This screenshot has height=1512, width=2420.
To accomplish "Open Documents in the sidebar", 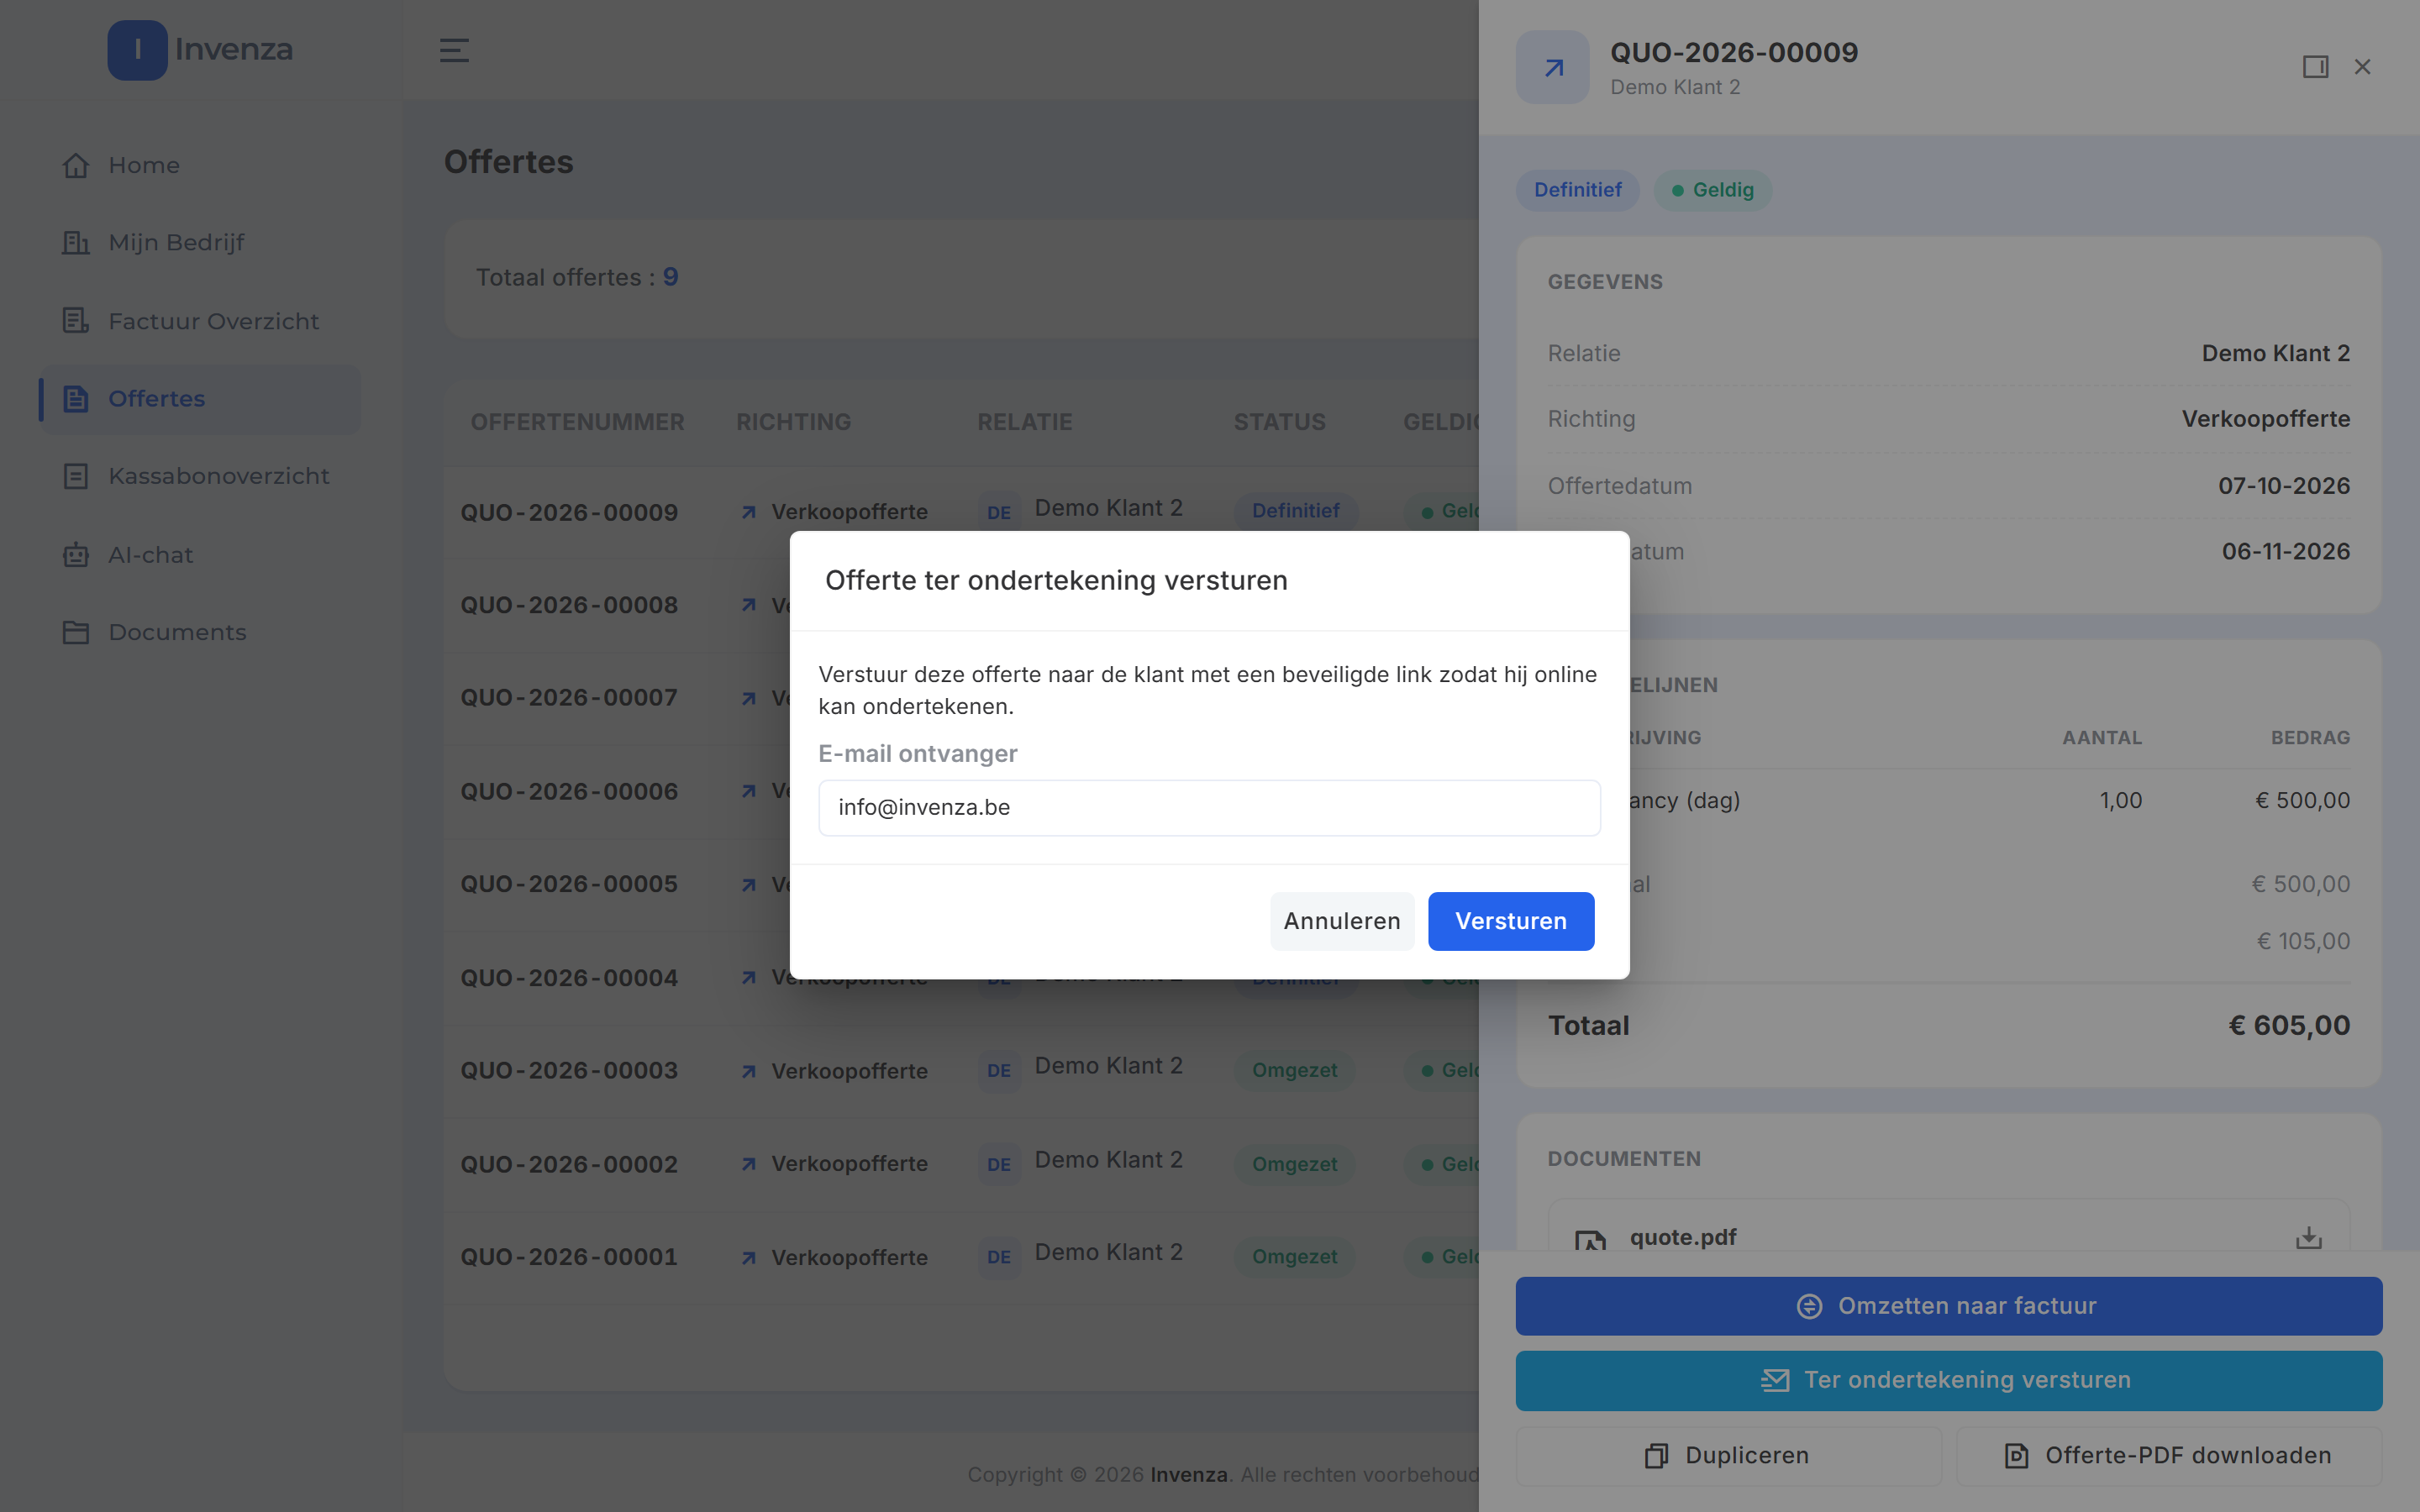I will 200,632.
